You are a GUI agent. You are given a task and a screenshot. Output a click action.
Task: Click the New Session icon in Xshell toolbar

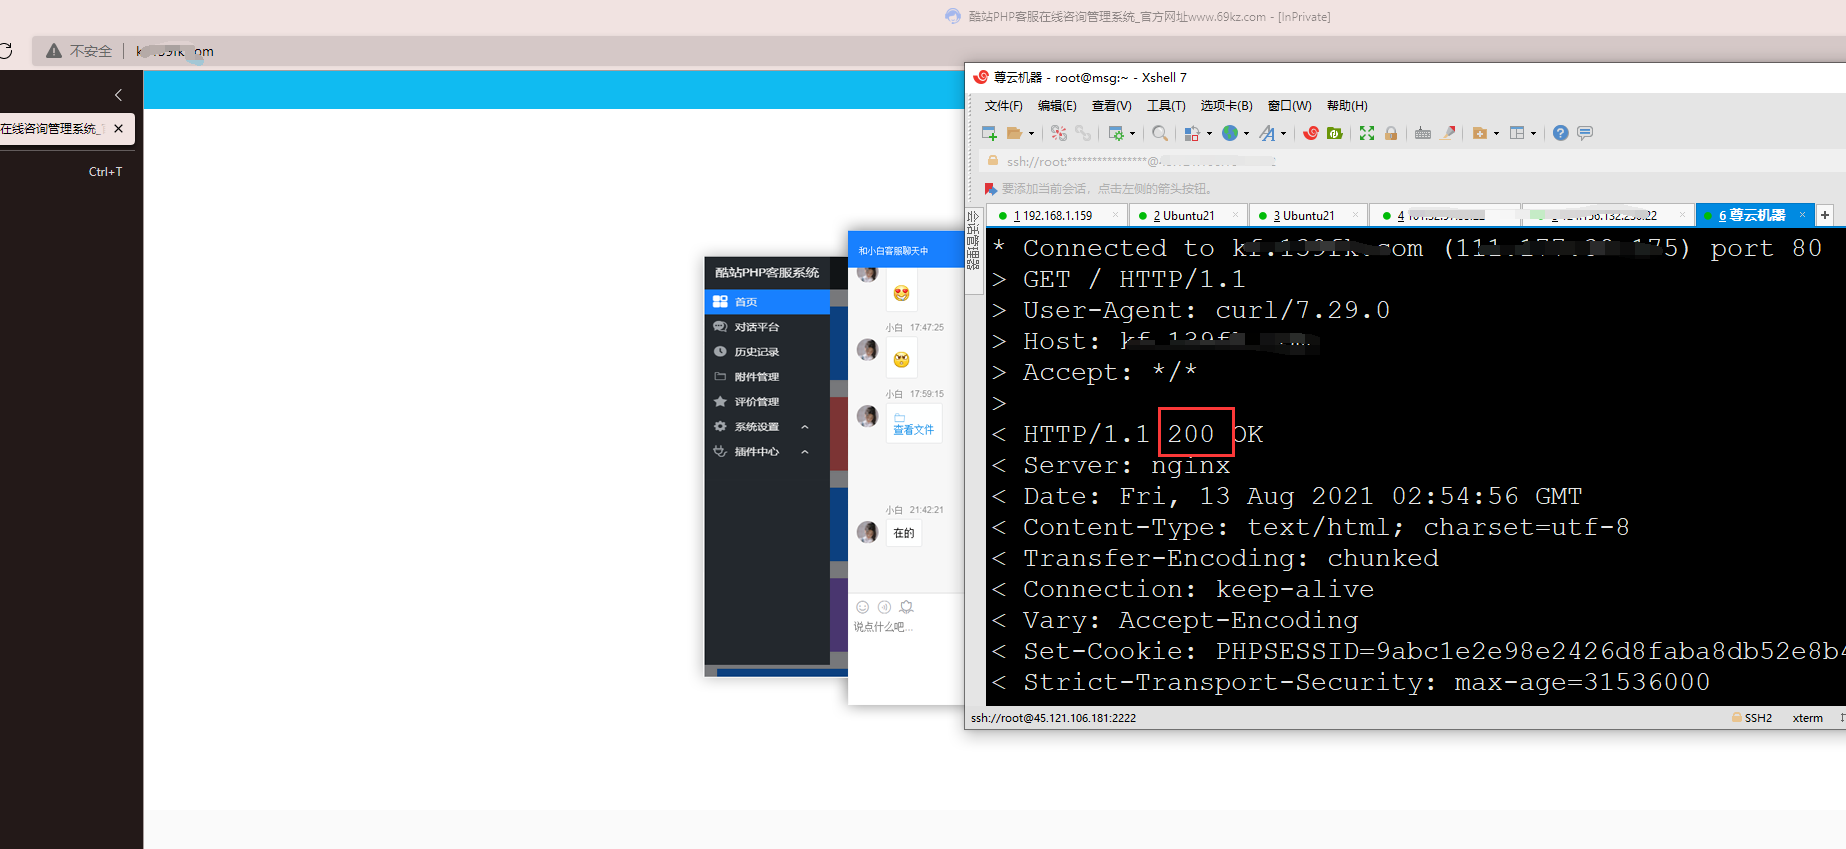point(989,133)
